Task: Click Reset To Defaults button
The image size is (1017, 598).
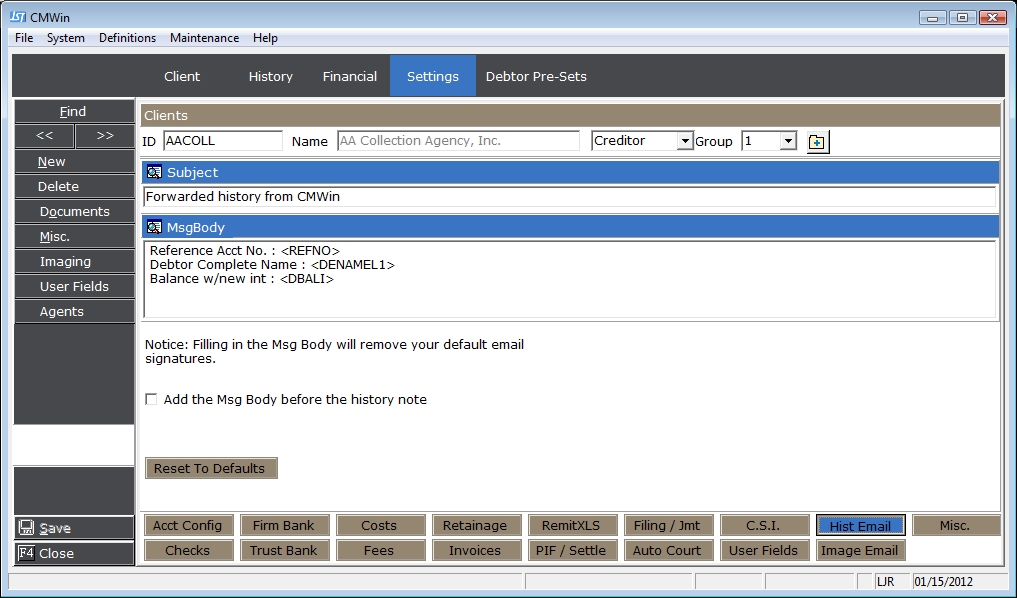Action: click(x=210, y=468)
